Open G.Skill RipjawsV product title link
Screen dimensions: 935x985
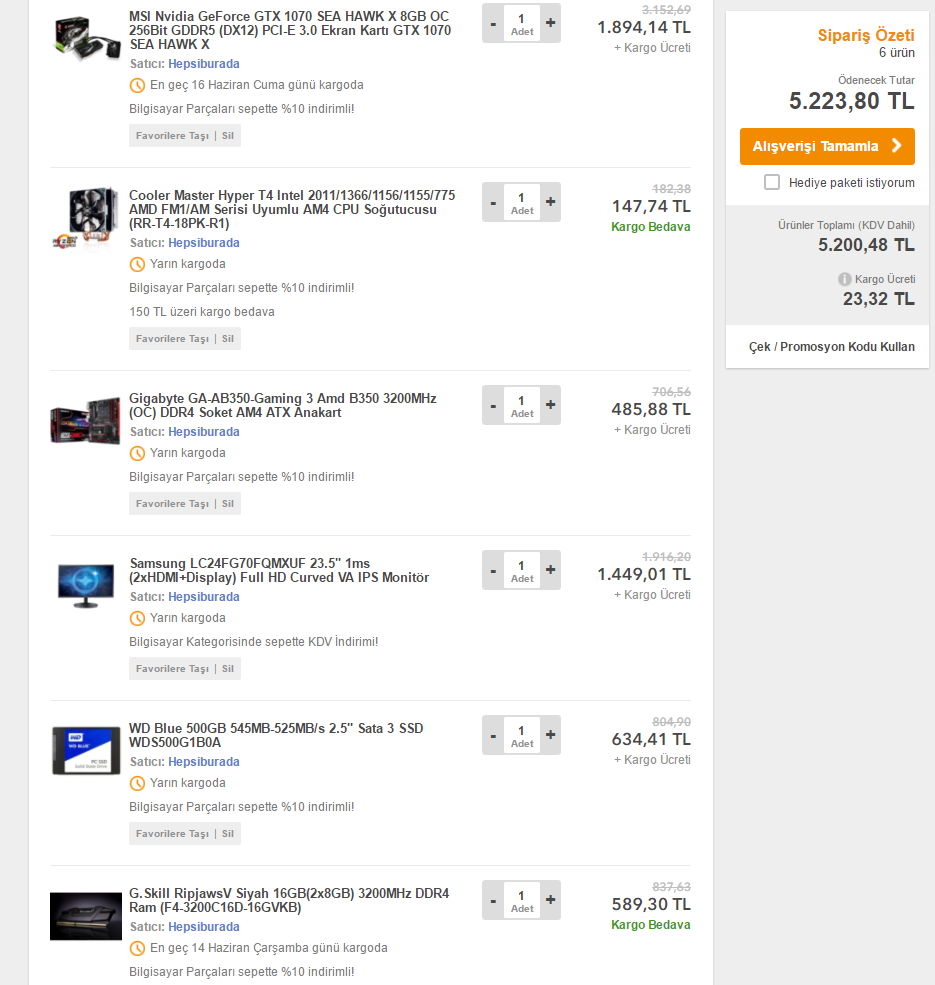pos(289,900)
